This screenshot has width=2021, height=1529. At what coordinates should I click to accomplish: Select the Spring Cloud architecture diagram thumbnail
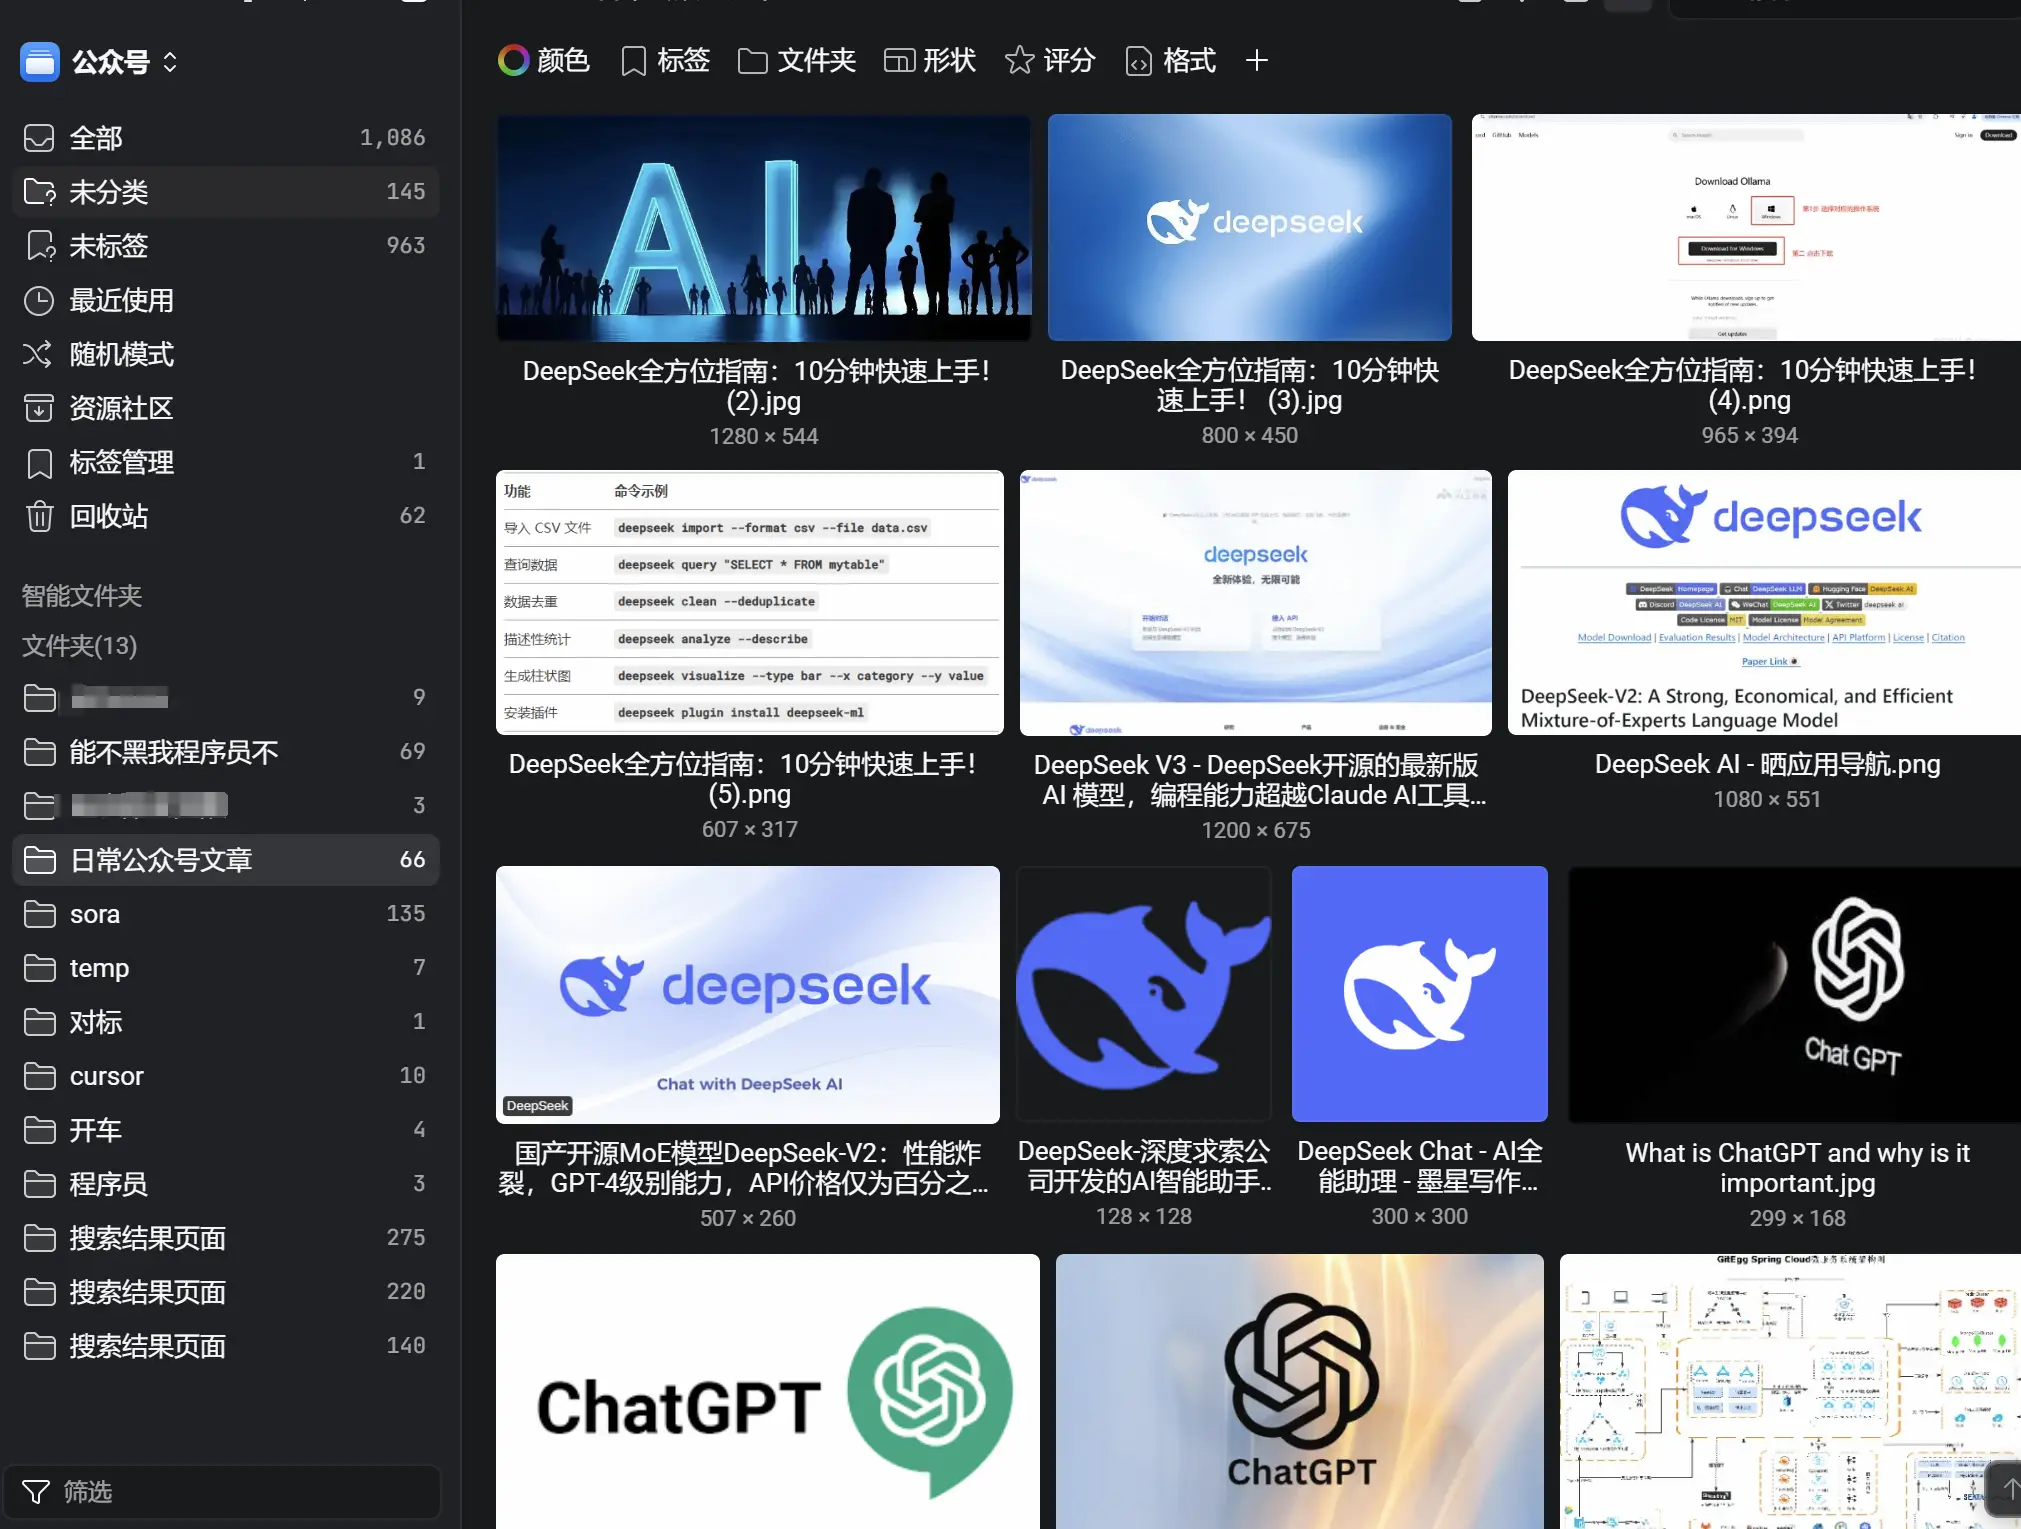(1790, 1391)
